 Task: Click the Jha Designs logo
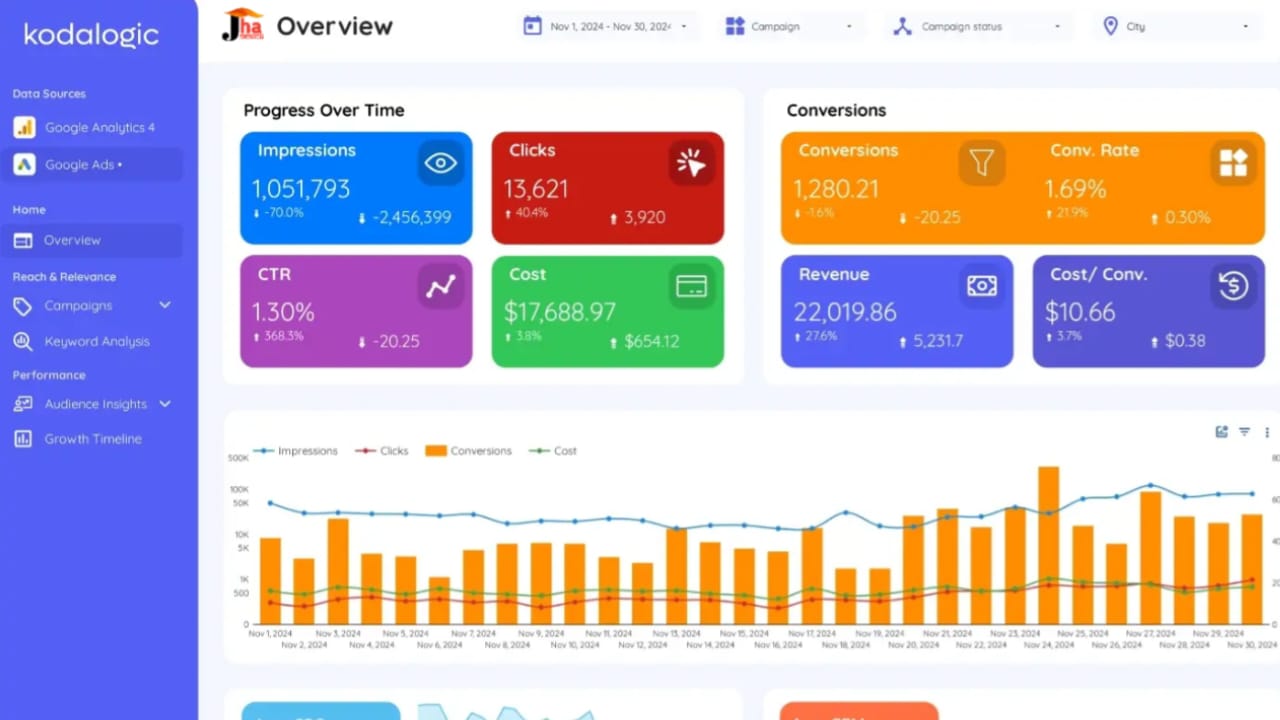(242, 26)
